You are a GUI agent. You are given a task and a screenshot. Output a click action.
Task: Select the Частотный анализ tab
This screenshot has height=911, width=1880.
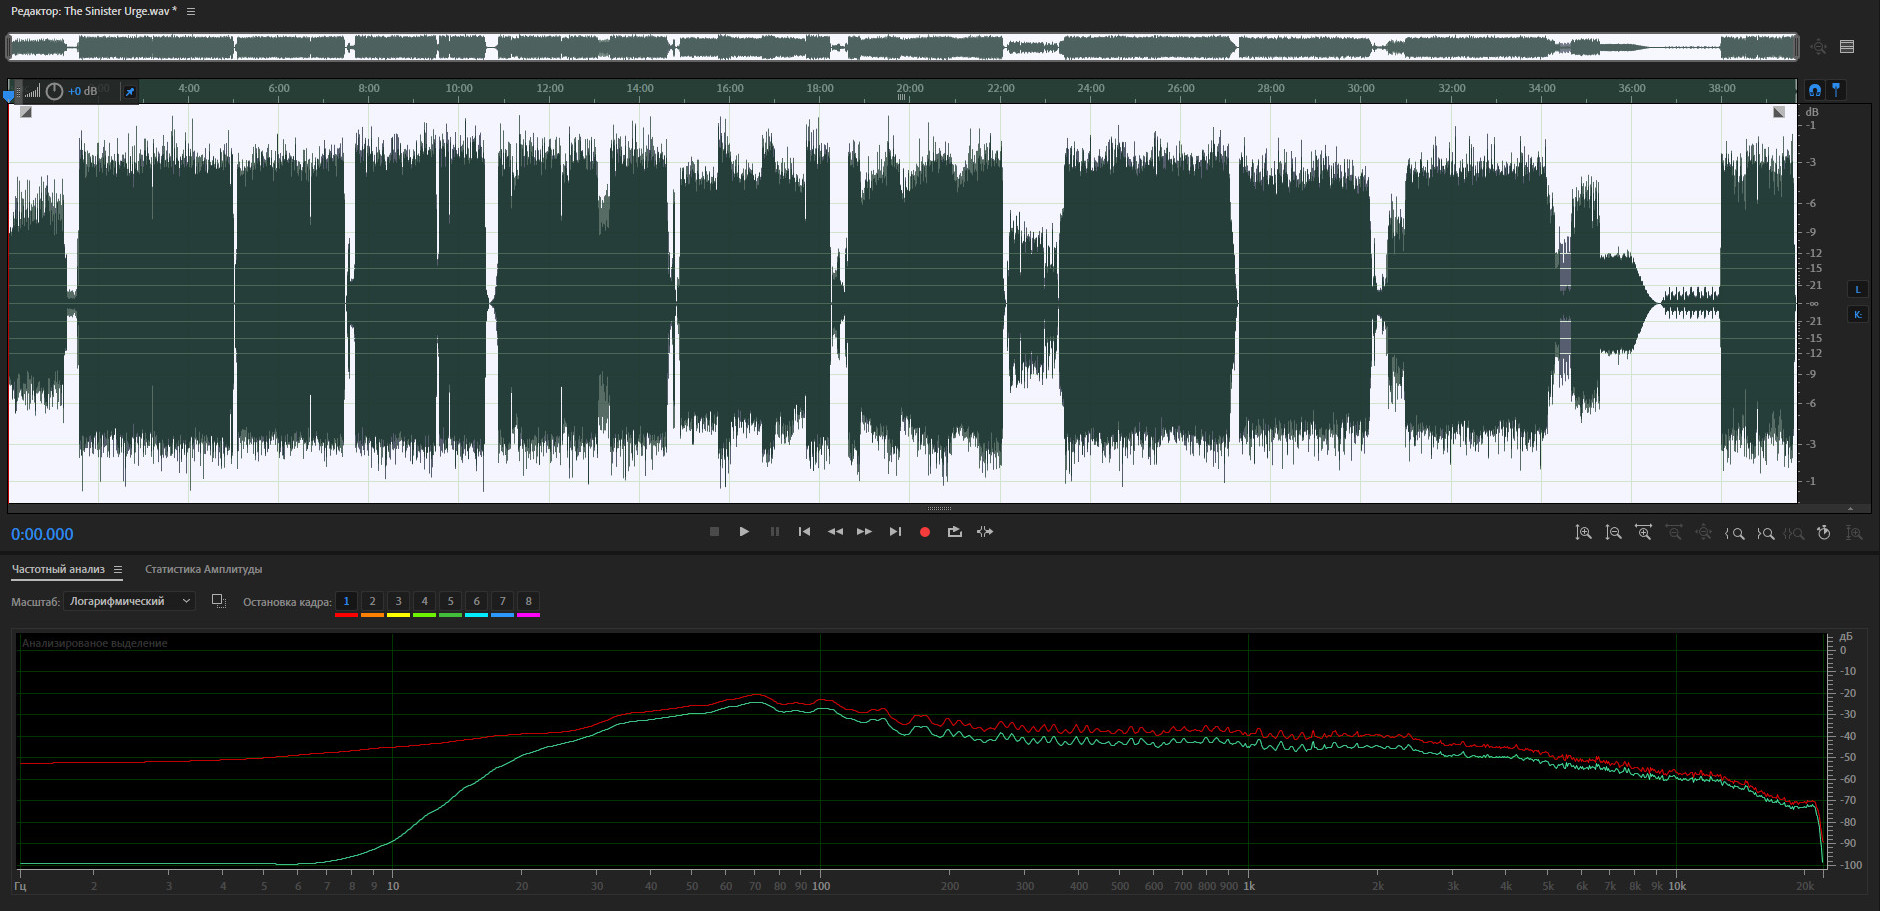pos(58,570)
